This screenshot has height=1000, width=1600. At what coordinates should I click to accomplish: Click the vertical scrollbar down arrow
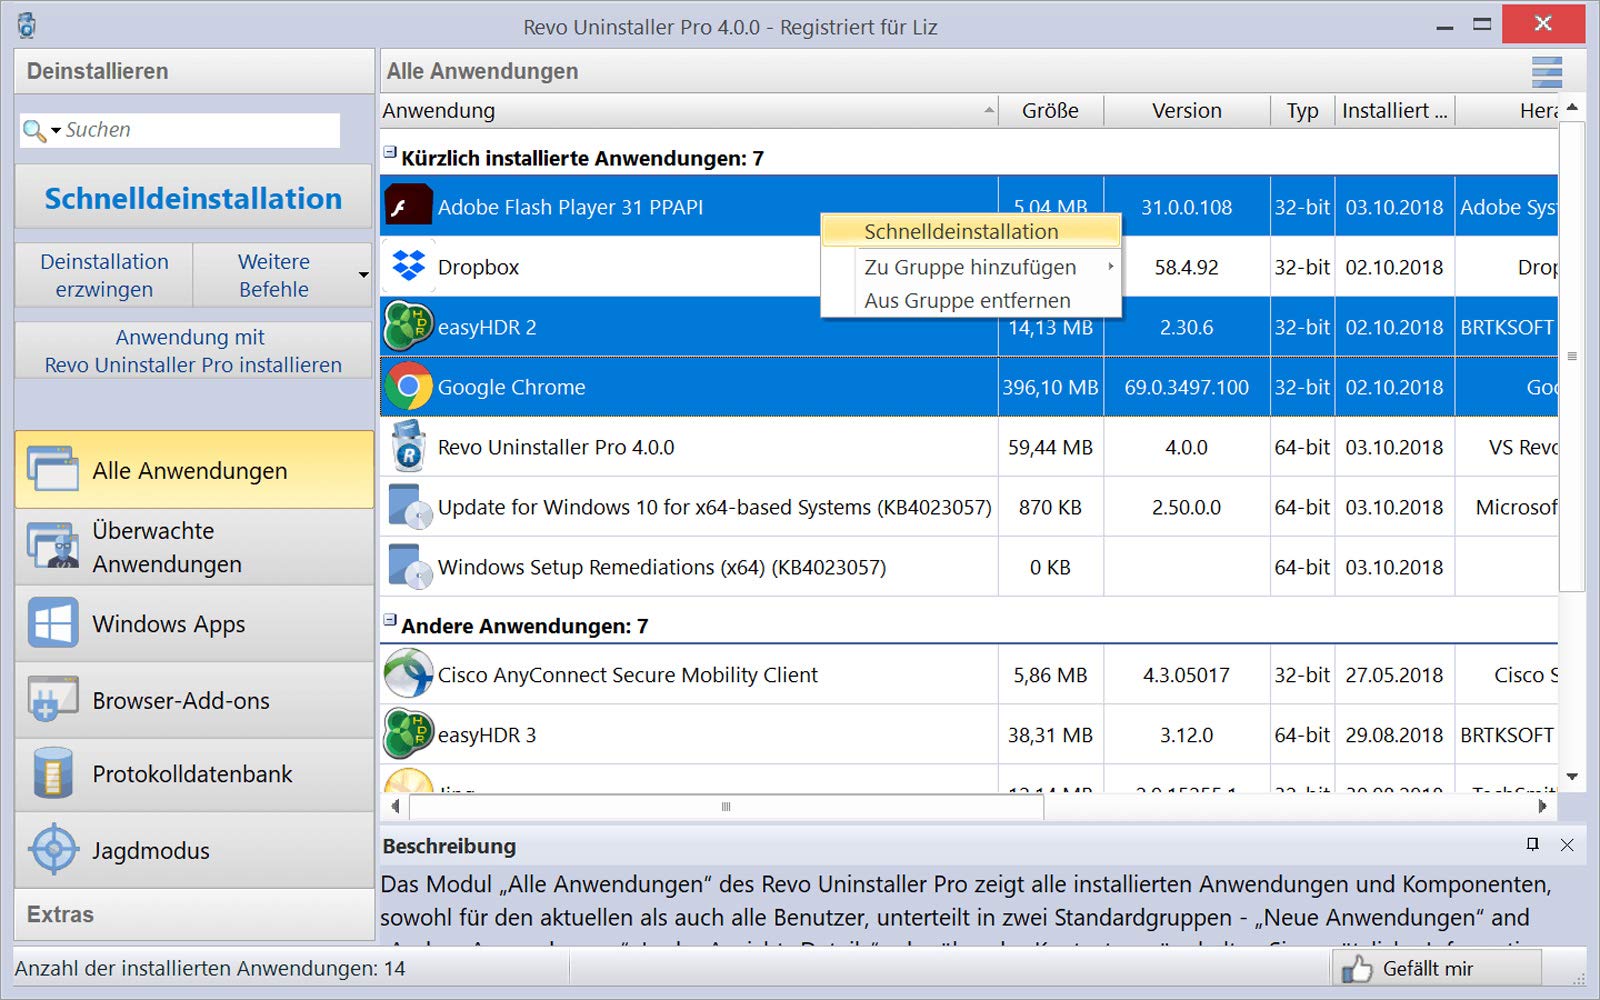[x=1572, y=777]
